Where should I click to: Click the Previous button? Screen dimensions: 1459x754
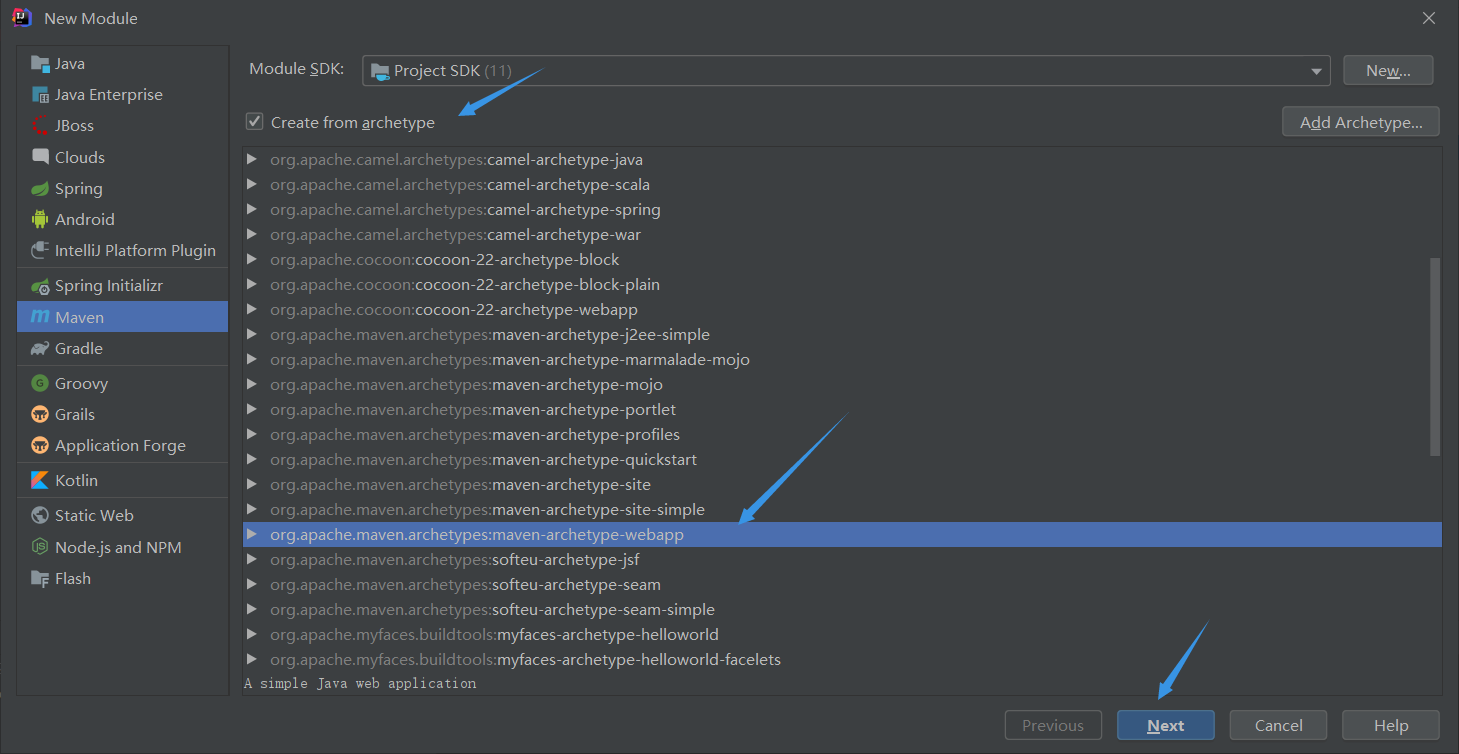[x=1053, y=726]
